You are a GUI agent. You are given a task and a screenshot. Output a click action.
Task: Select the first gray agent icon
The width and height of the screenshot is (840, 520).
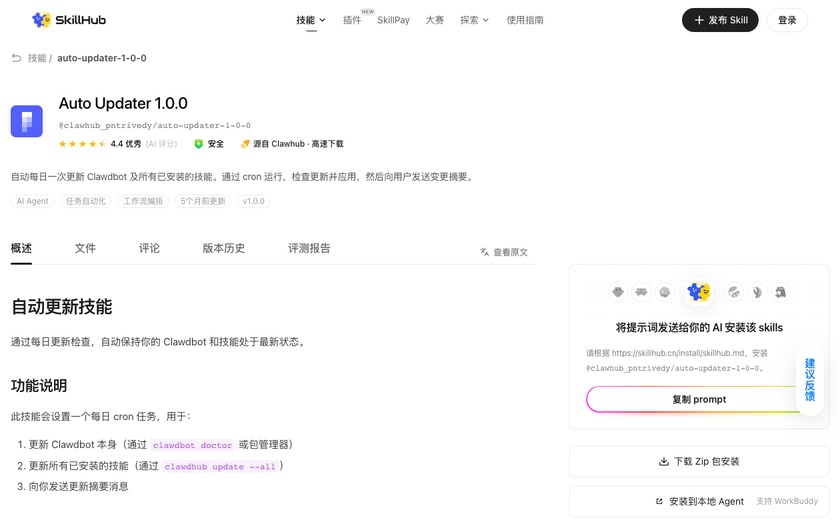point(618,292)
